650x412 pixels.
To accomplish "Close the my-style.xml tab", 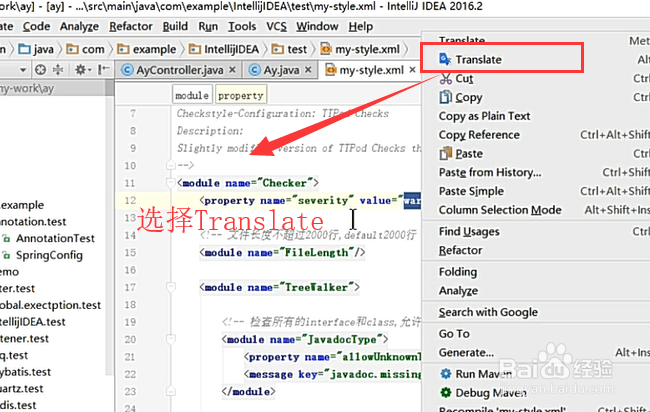I will (x=412, y=70).
